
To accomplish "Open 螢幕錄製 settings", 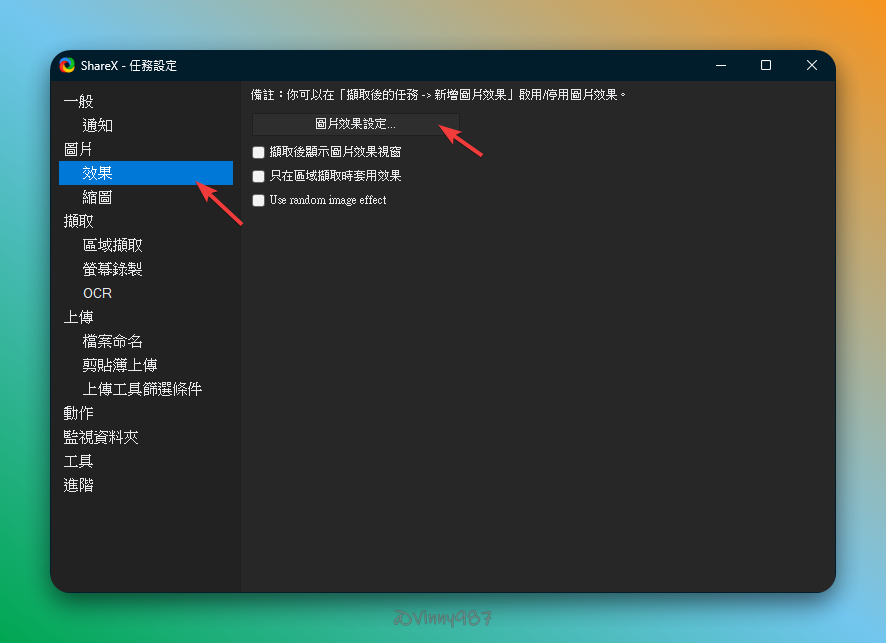I will 112,269.
